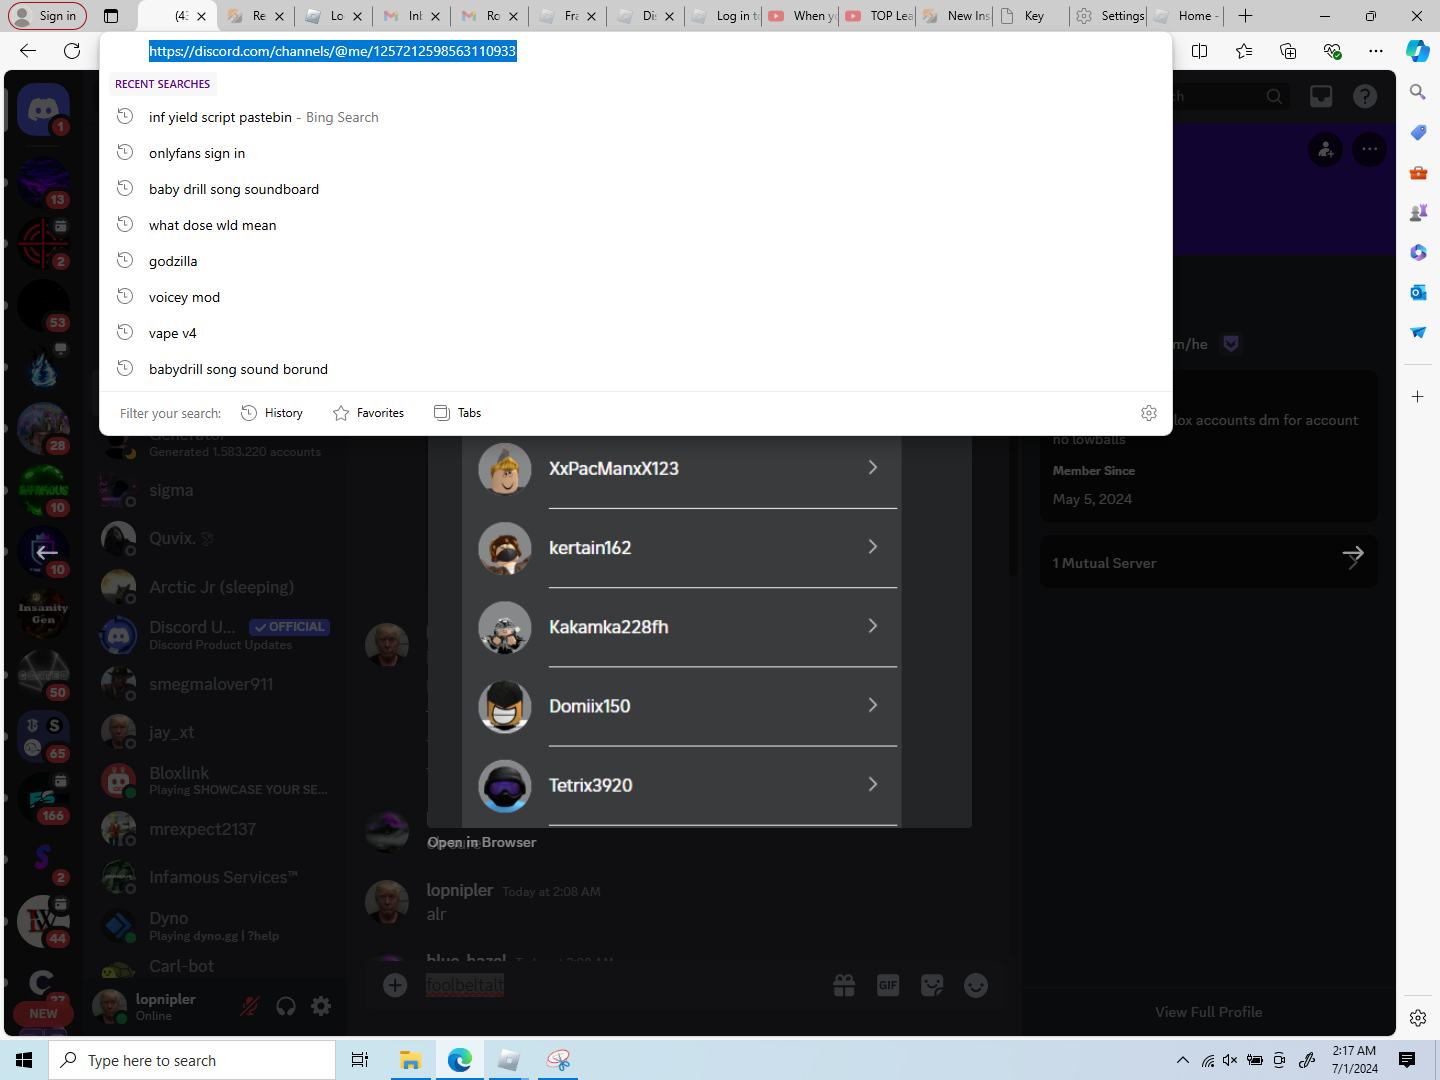Click the gift Nitro icon in message bar
This screenshot has height=1080, width=1440.
coord(844,986)
